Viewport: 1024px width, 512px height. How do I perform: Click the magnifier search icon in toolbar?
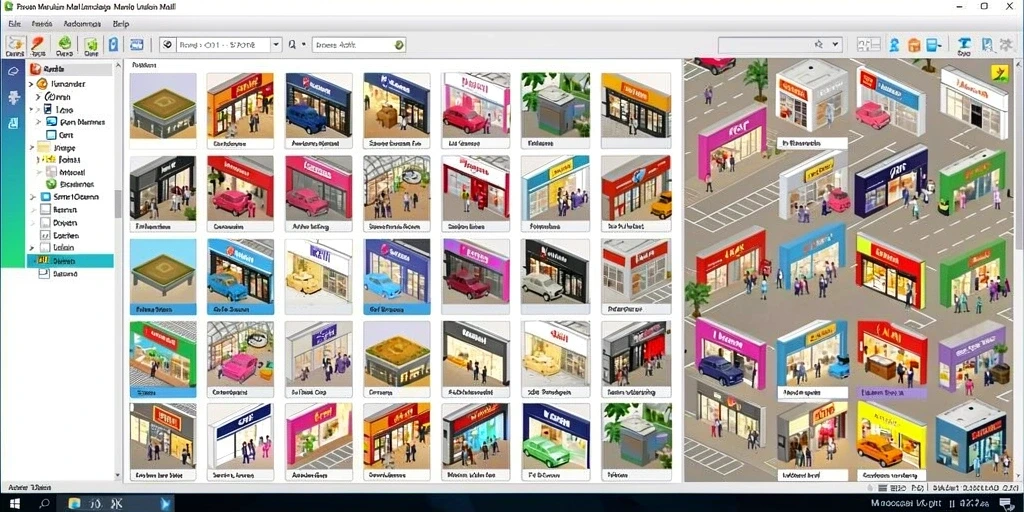pos(292,44)
